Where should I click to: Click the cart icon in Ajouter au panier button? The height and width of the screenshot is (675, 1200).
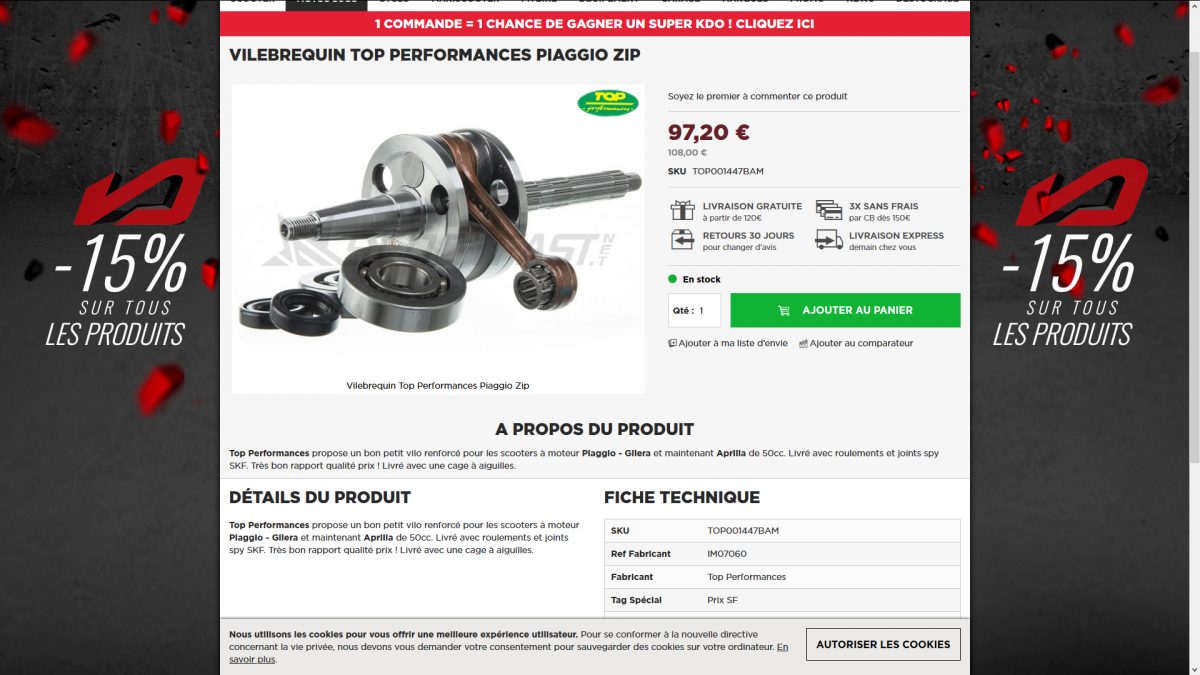coord(784,310)
